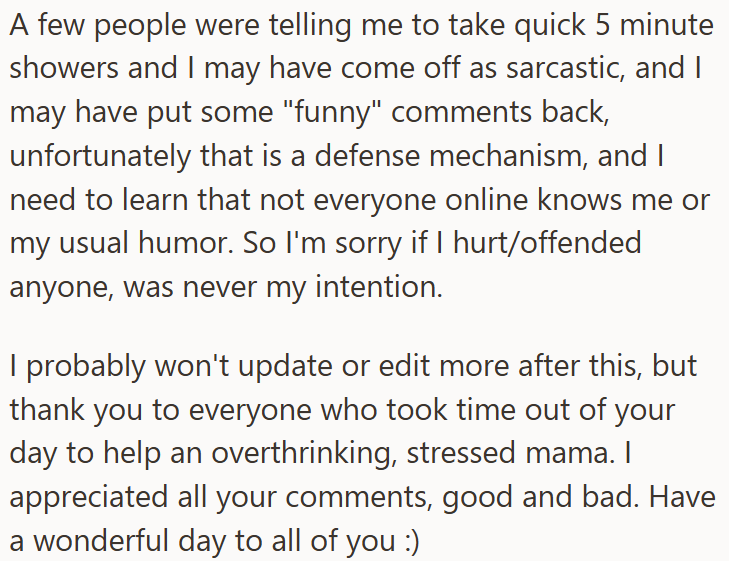Screen dimensions: 729x561
Task: Click the phrase "defense mechanism"
Action: (449, 156)
